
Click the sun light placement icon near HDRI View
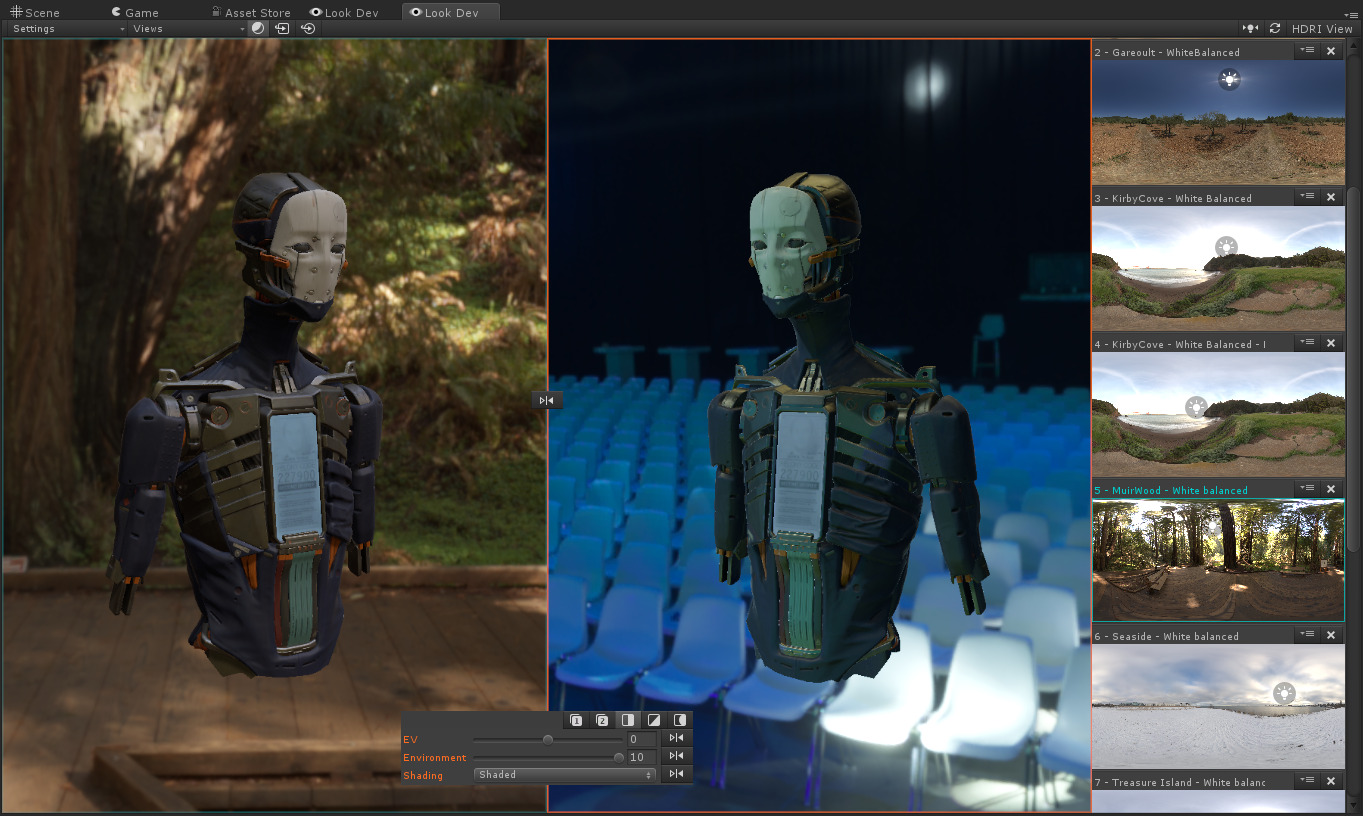pos(1250,28)
